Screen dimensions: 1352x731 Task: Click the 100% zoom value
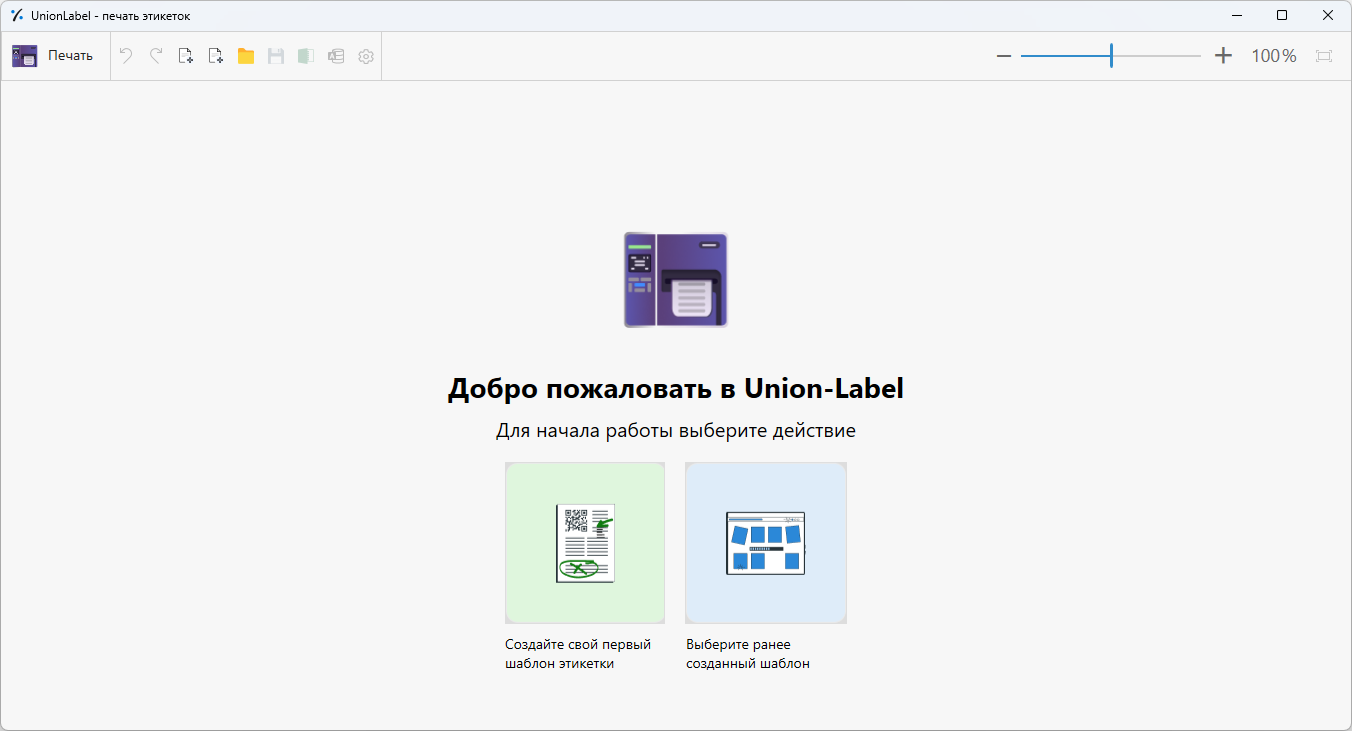click(x=1274, y=56)
